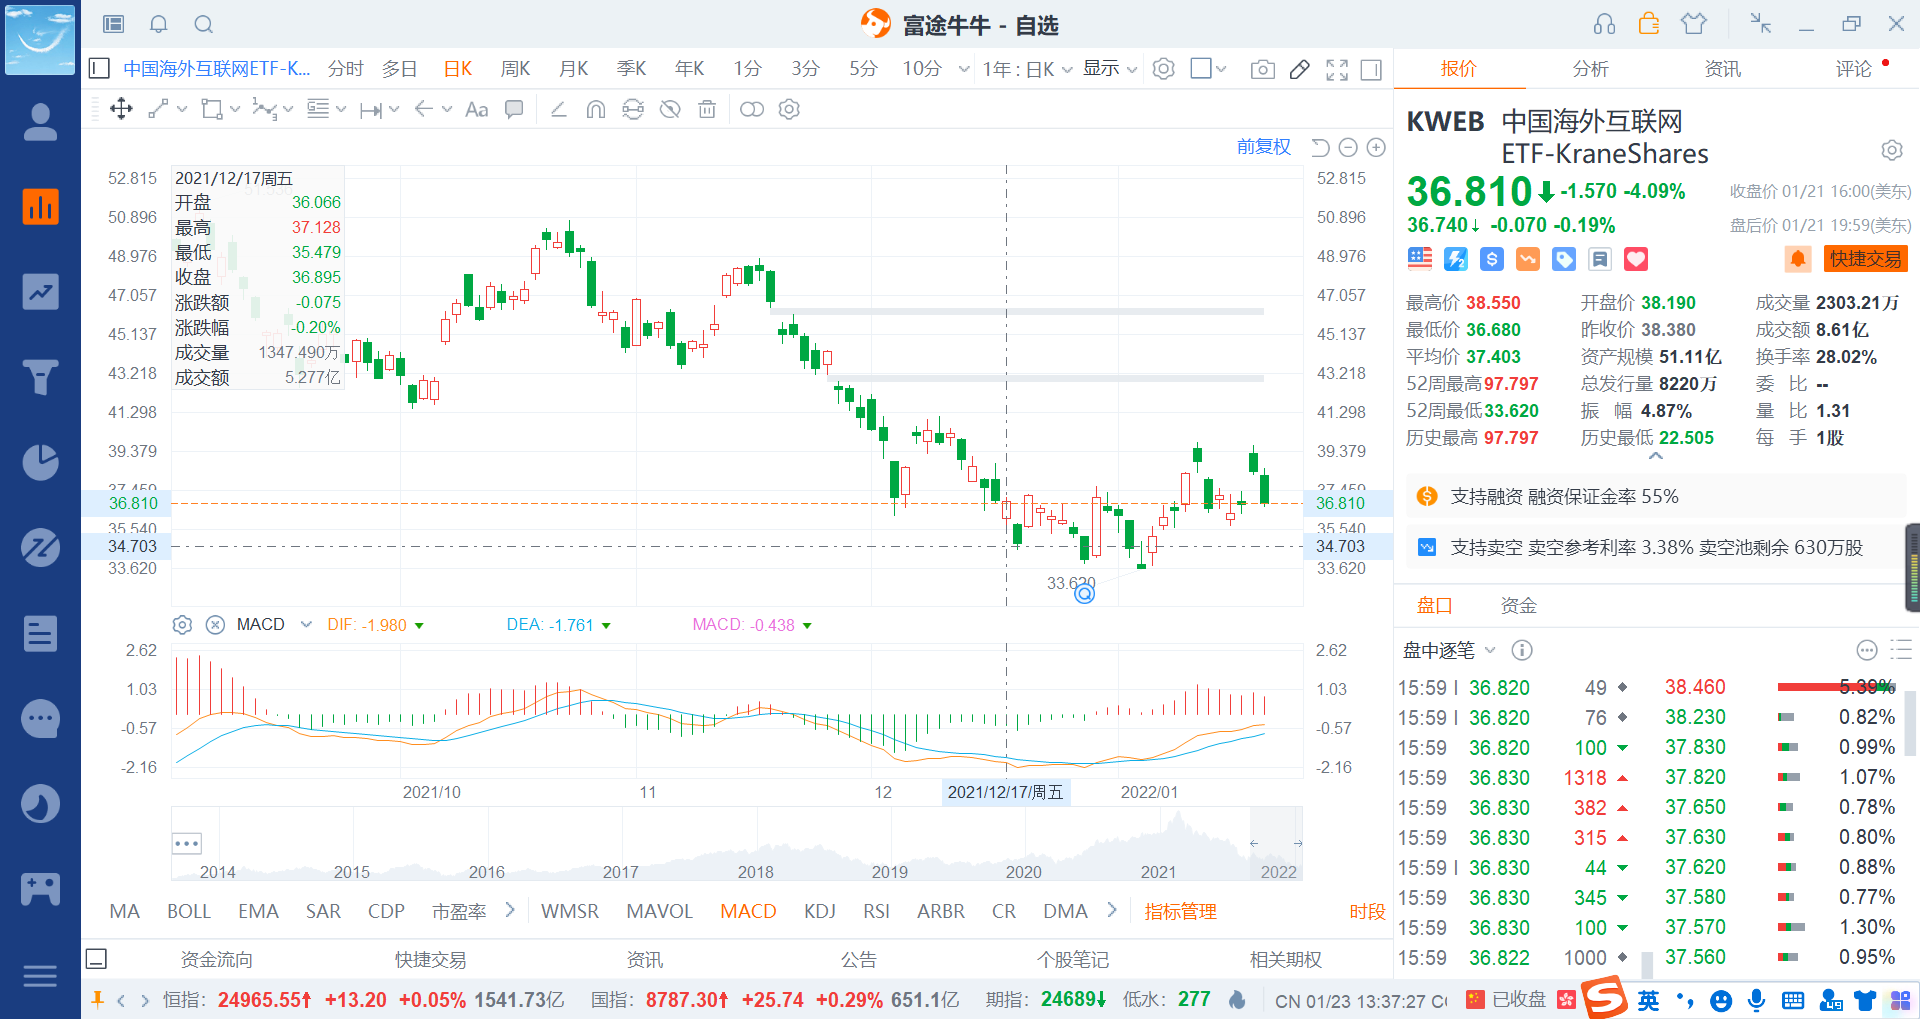This screenshot has width=1920, height=1019.
Task: Toggle favorite heart for KWEB
Action: tap(1635, 259)
